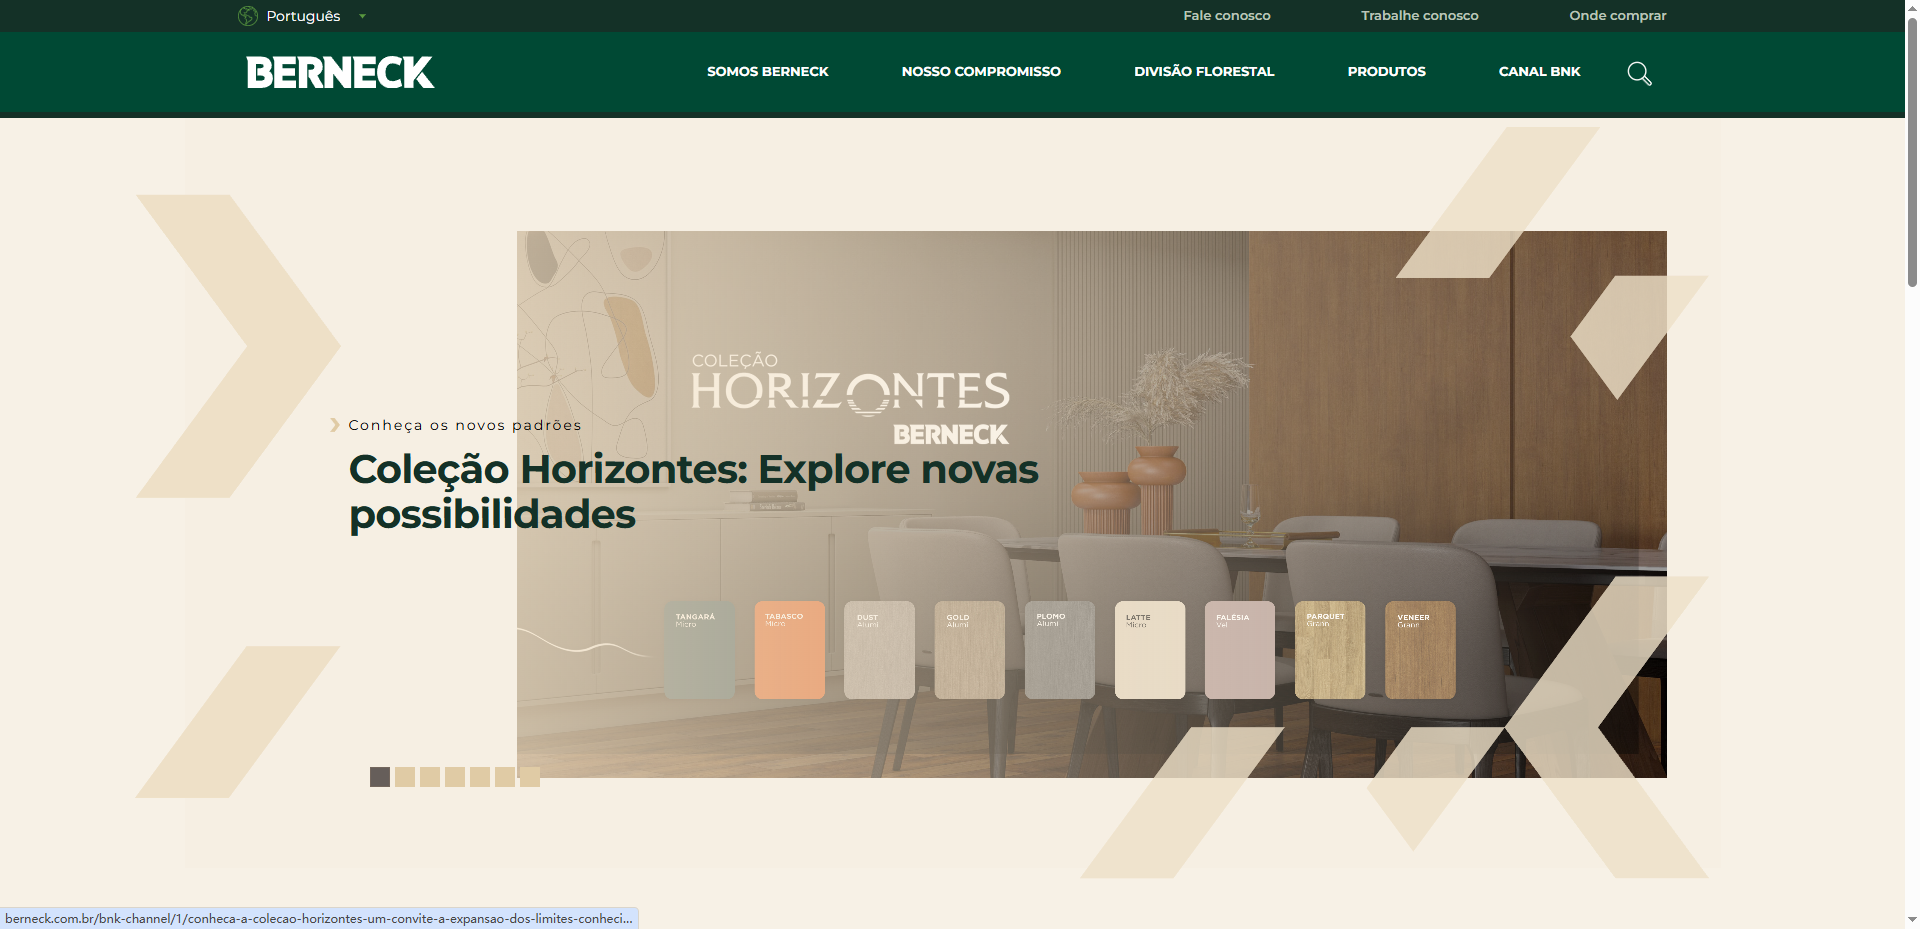Open the Trabalhe conosco link
The width and height of the screenshot is (1920, 929).
[1419, 16]
